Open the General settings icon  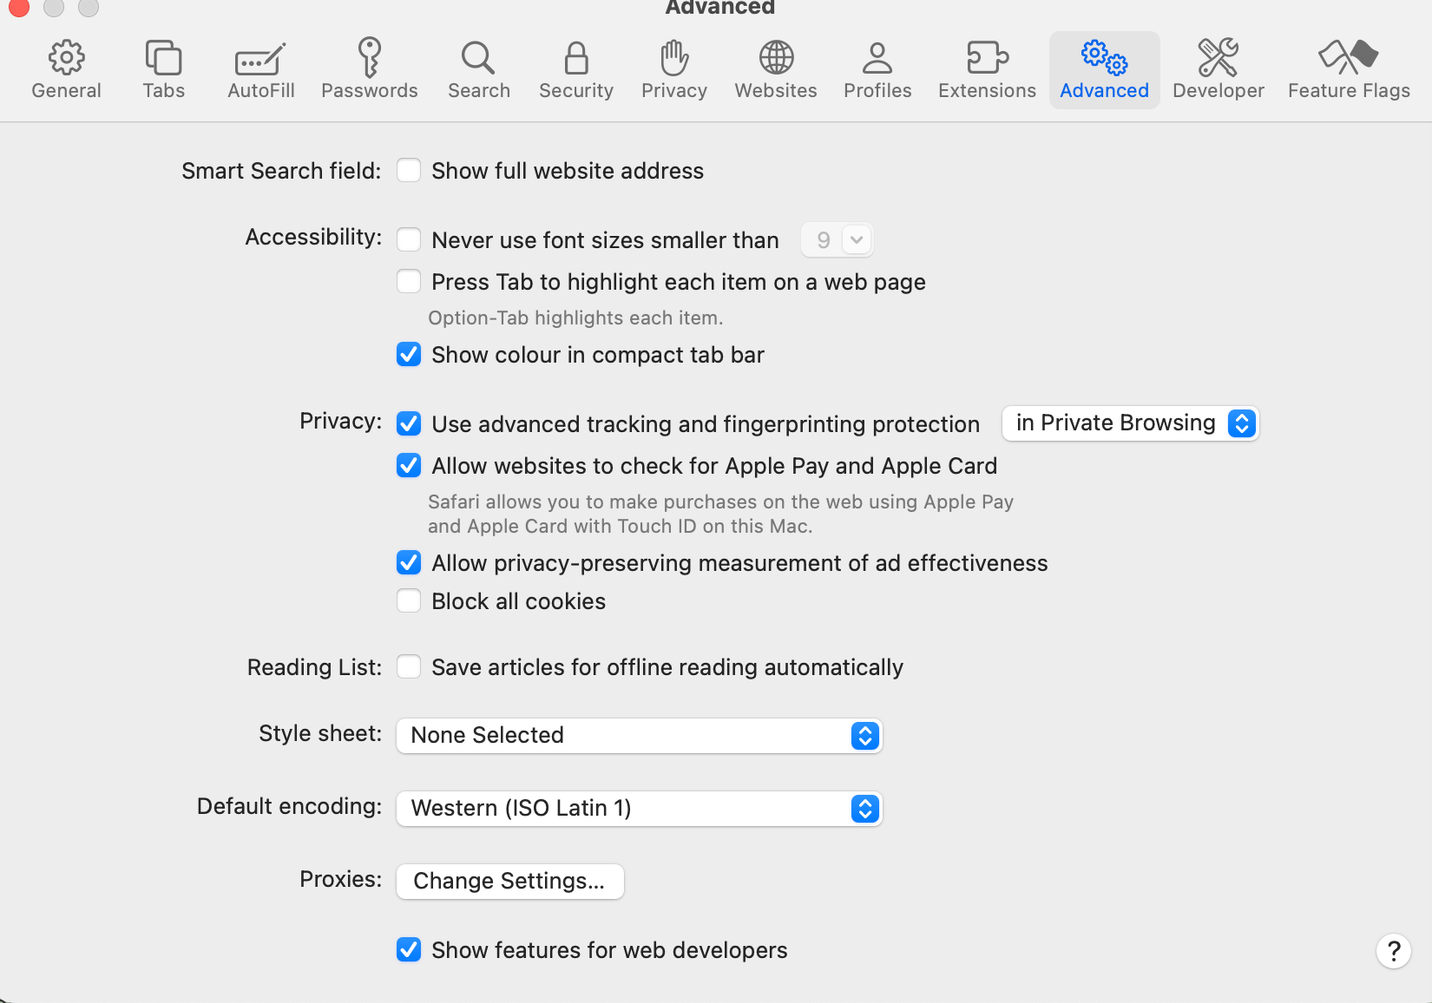point(66,67)
